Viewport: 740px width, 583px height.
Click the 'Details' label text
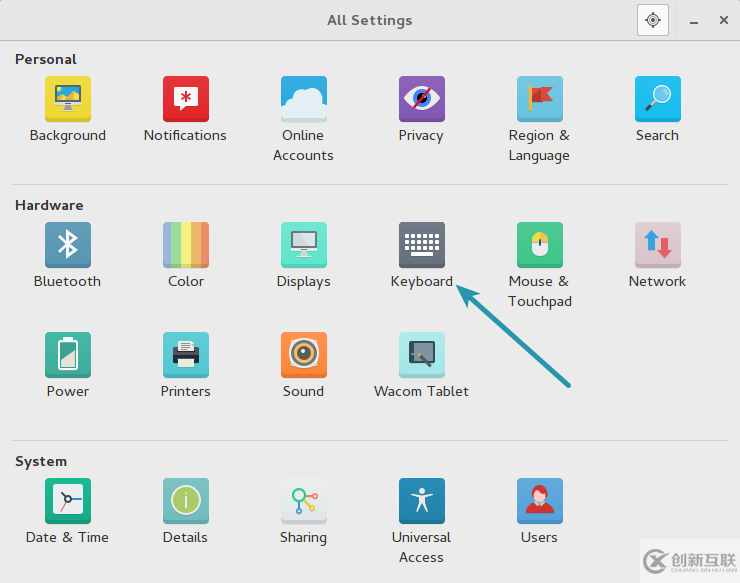[185, 537]
